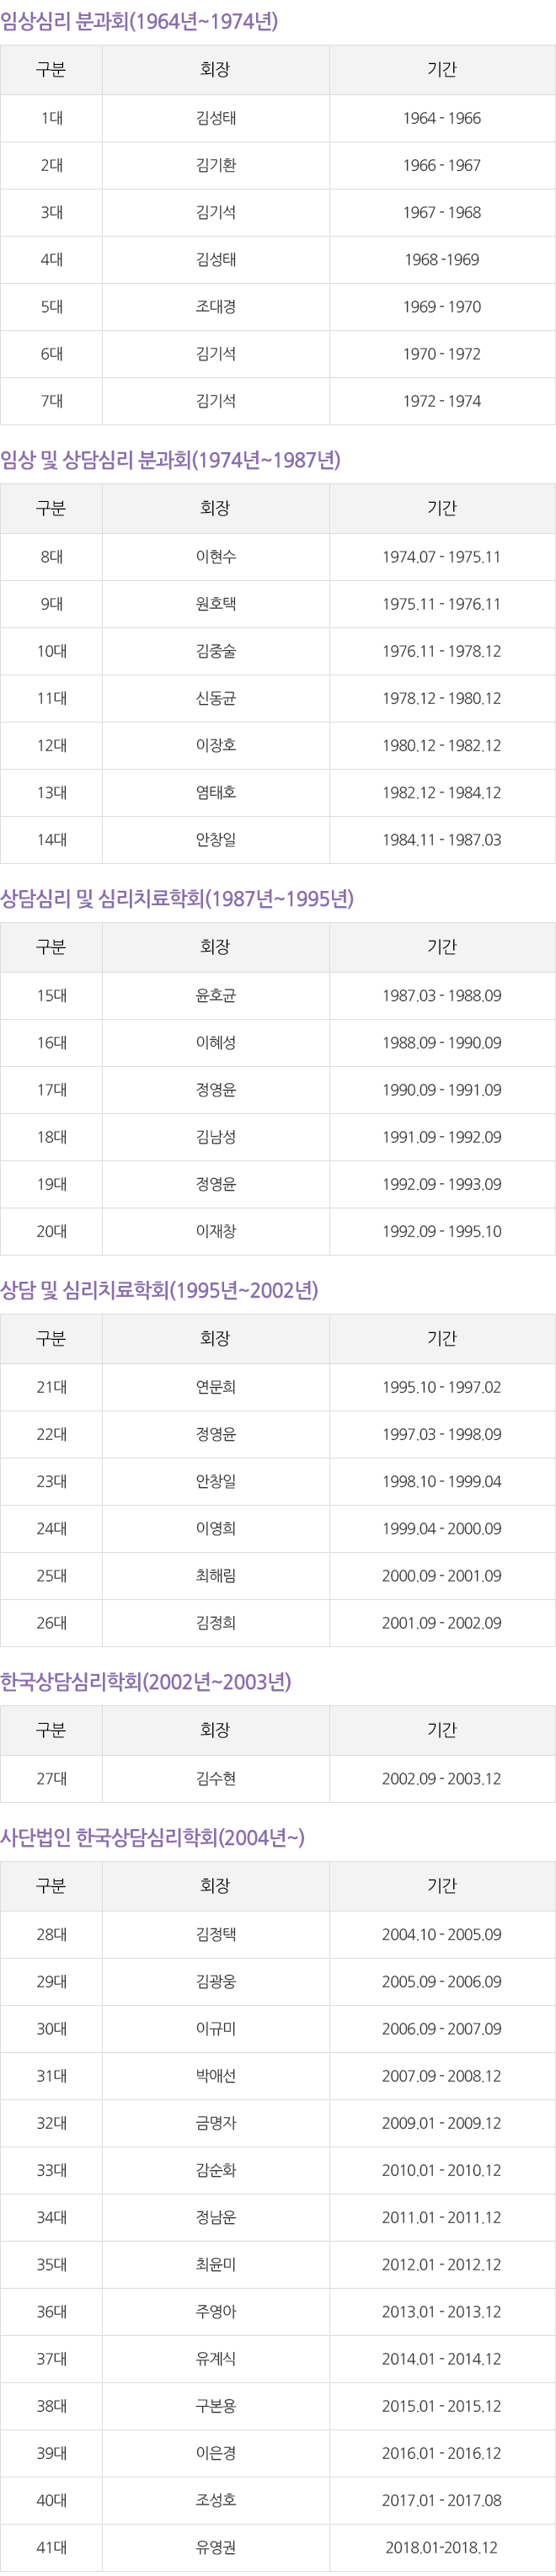Select the 41대 president 유영권

click(216, 2546)
